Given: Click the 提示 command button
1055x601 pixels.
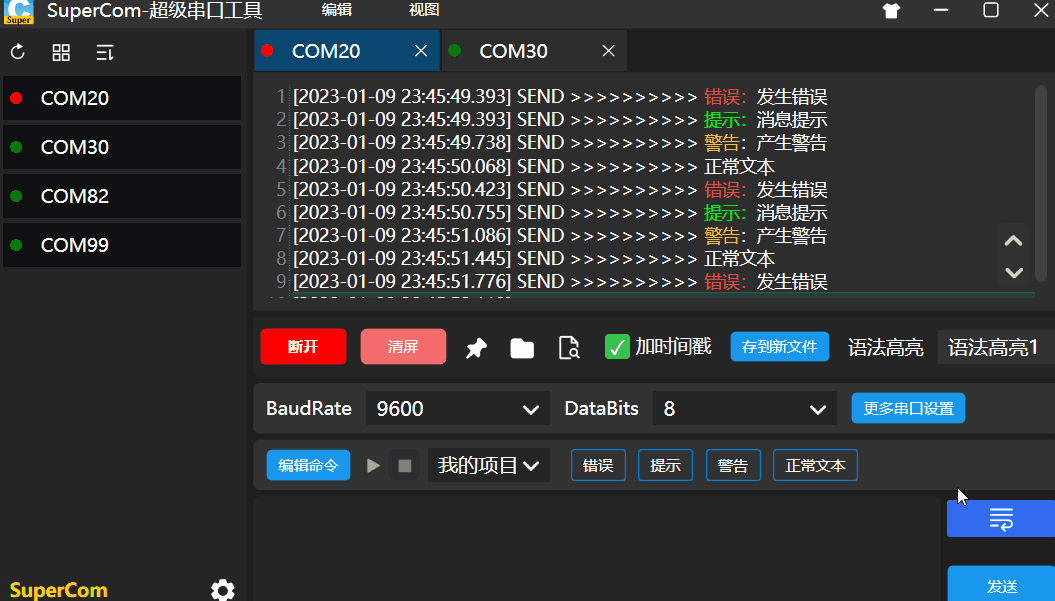Looking at the screenshot, I should pos(665,465).
